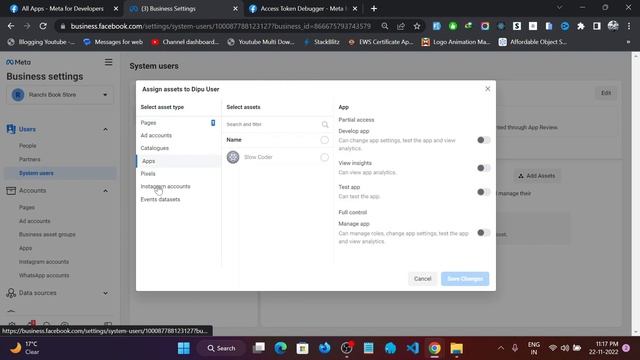The height and width of the screenshot is (360, 640).
Task: Enable the Develop app toggle
Action: click(x=483, y=140)
